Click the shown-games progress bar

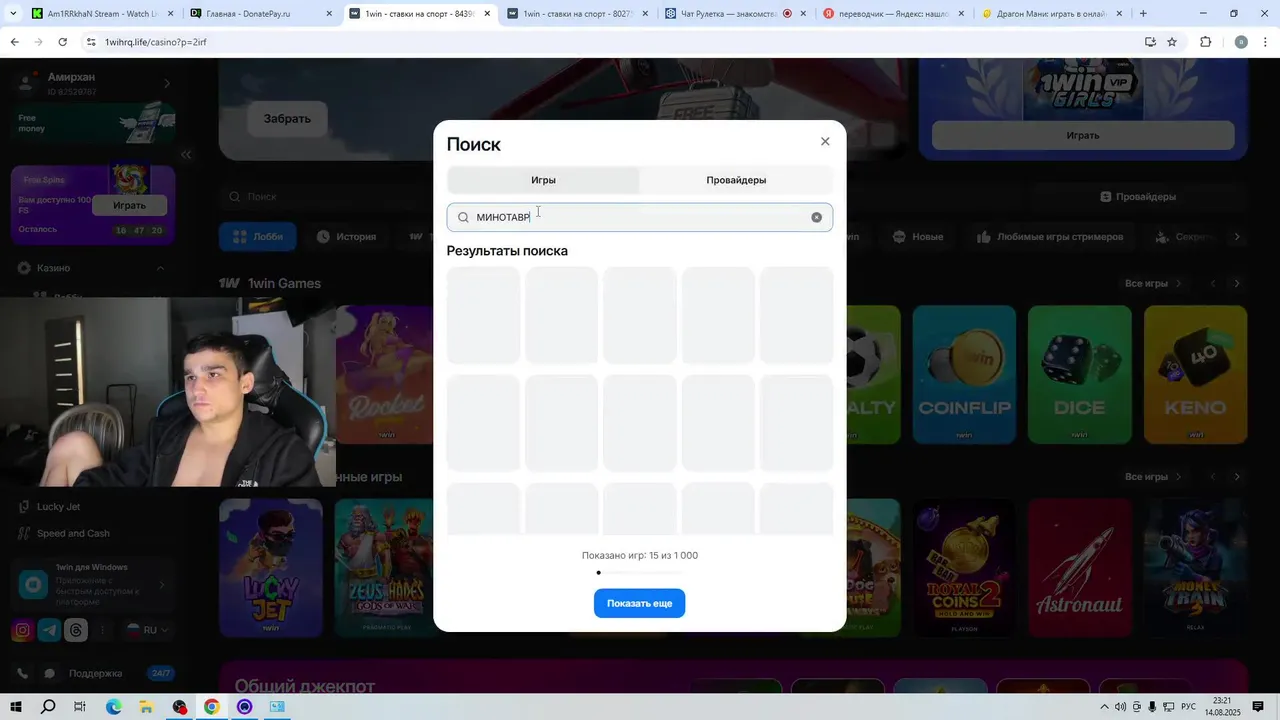(640, 573)
